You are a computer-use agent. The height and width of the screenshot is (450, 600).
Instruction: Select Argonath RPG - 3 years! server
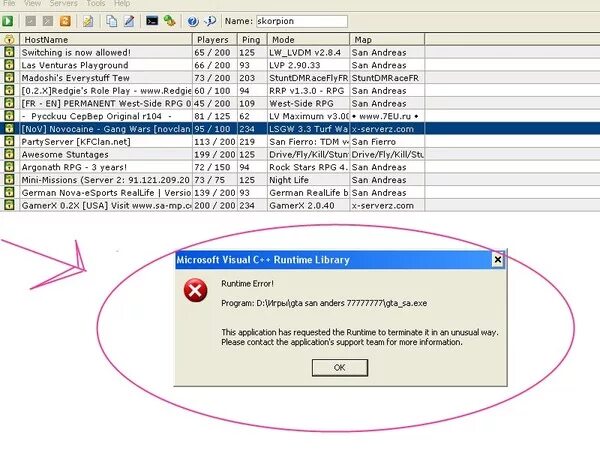[x=300, y=167]
